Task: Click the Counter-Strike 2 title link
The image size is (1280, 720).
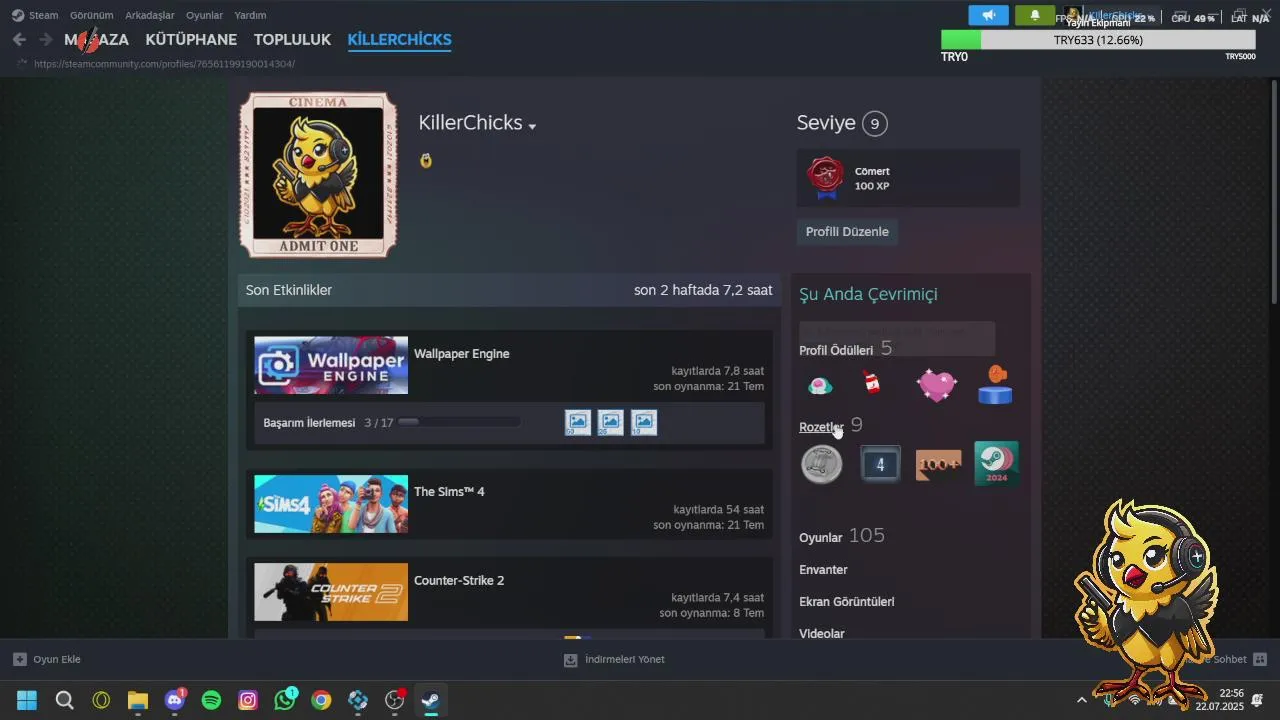Action: (459, 580)
